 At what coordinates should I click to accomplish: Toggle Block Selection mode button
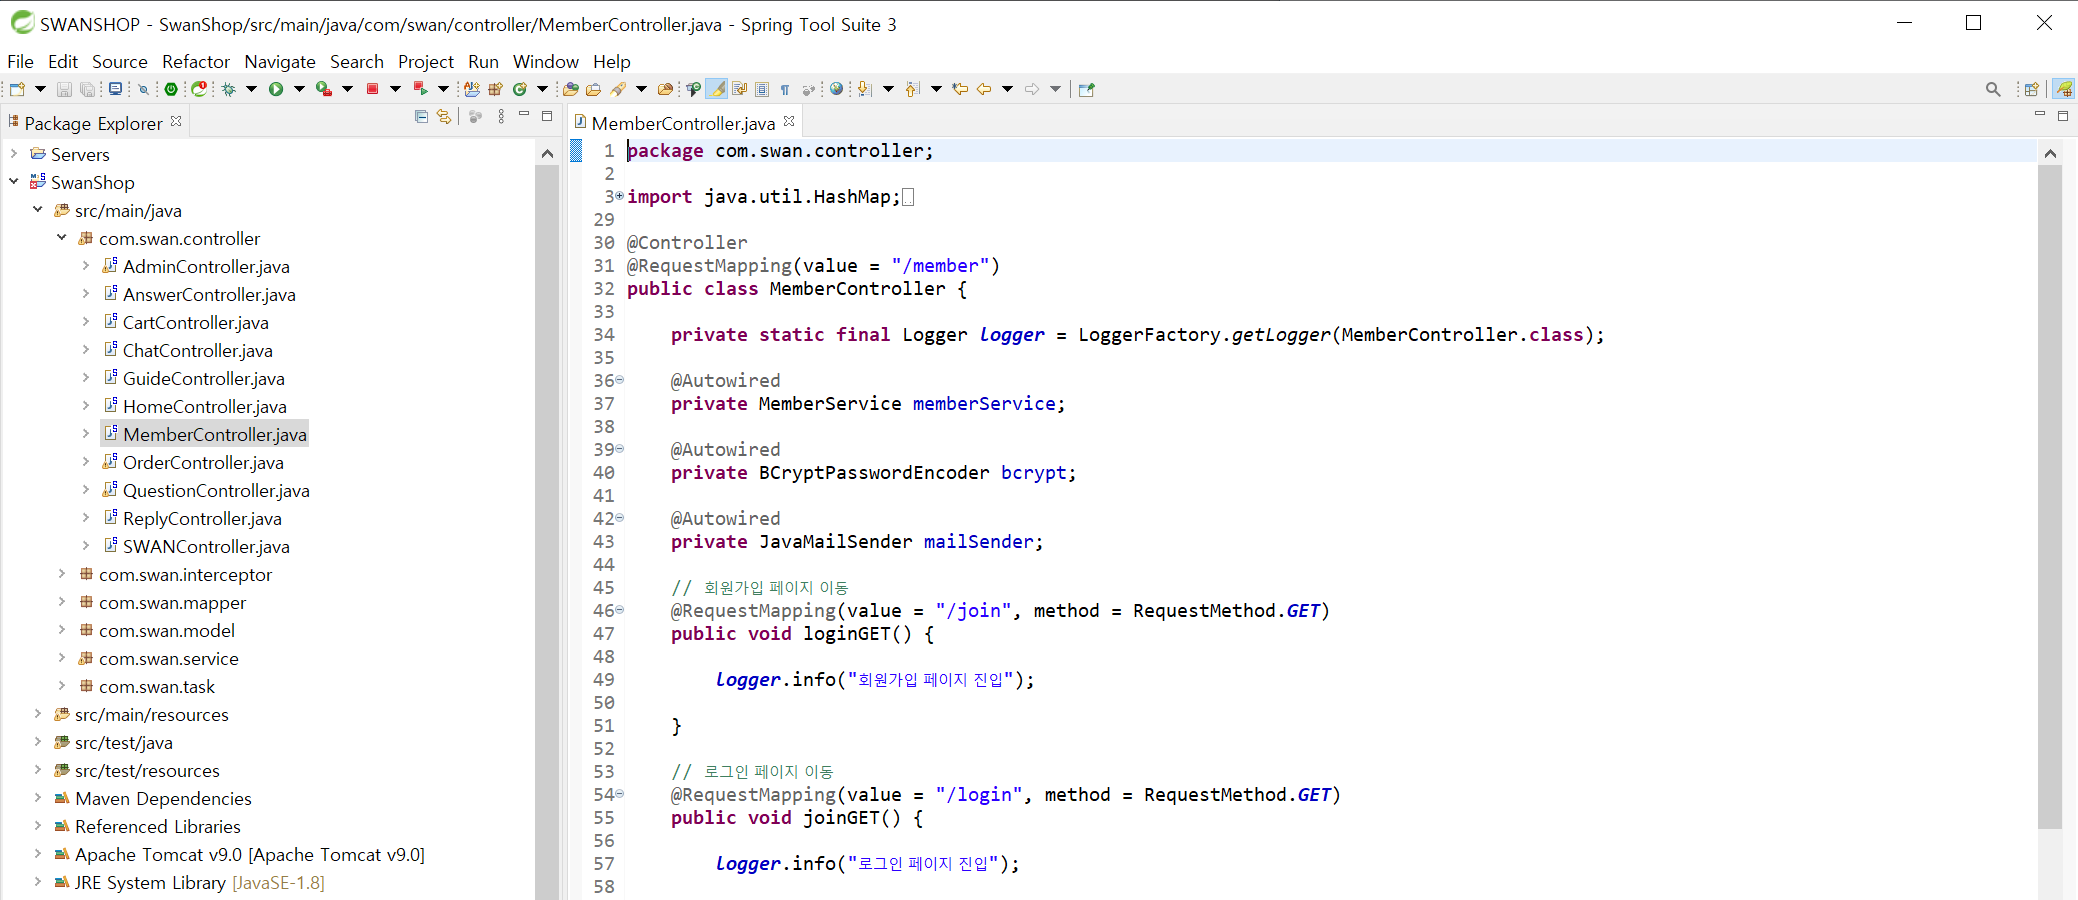click(x=762, y=89)
